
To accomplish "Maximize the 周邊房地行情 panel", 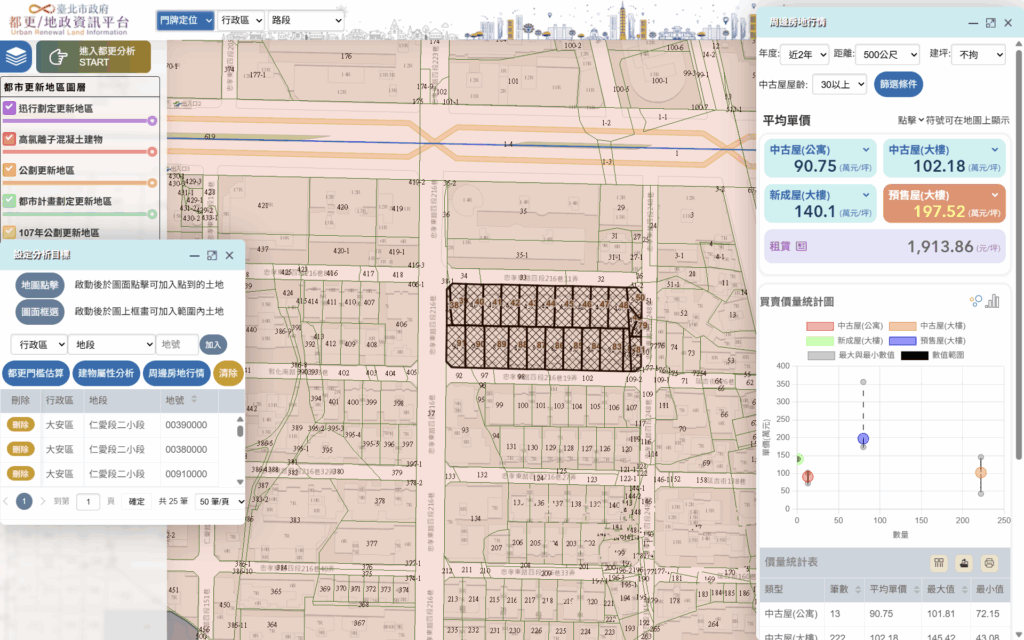I will tap(991, 22).
